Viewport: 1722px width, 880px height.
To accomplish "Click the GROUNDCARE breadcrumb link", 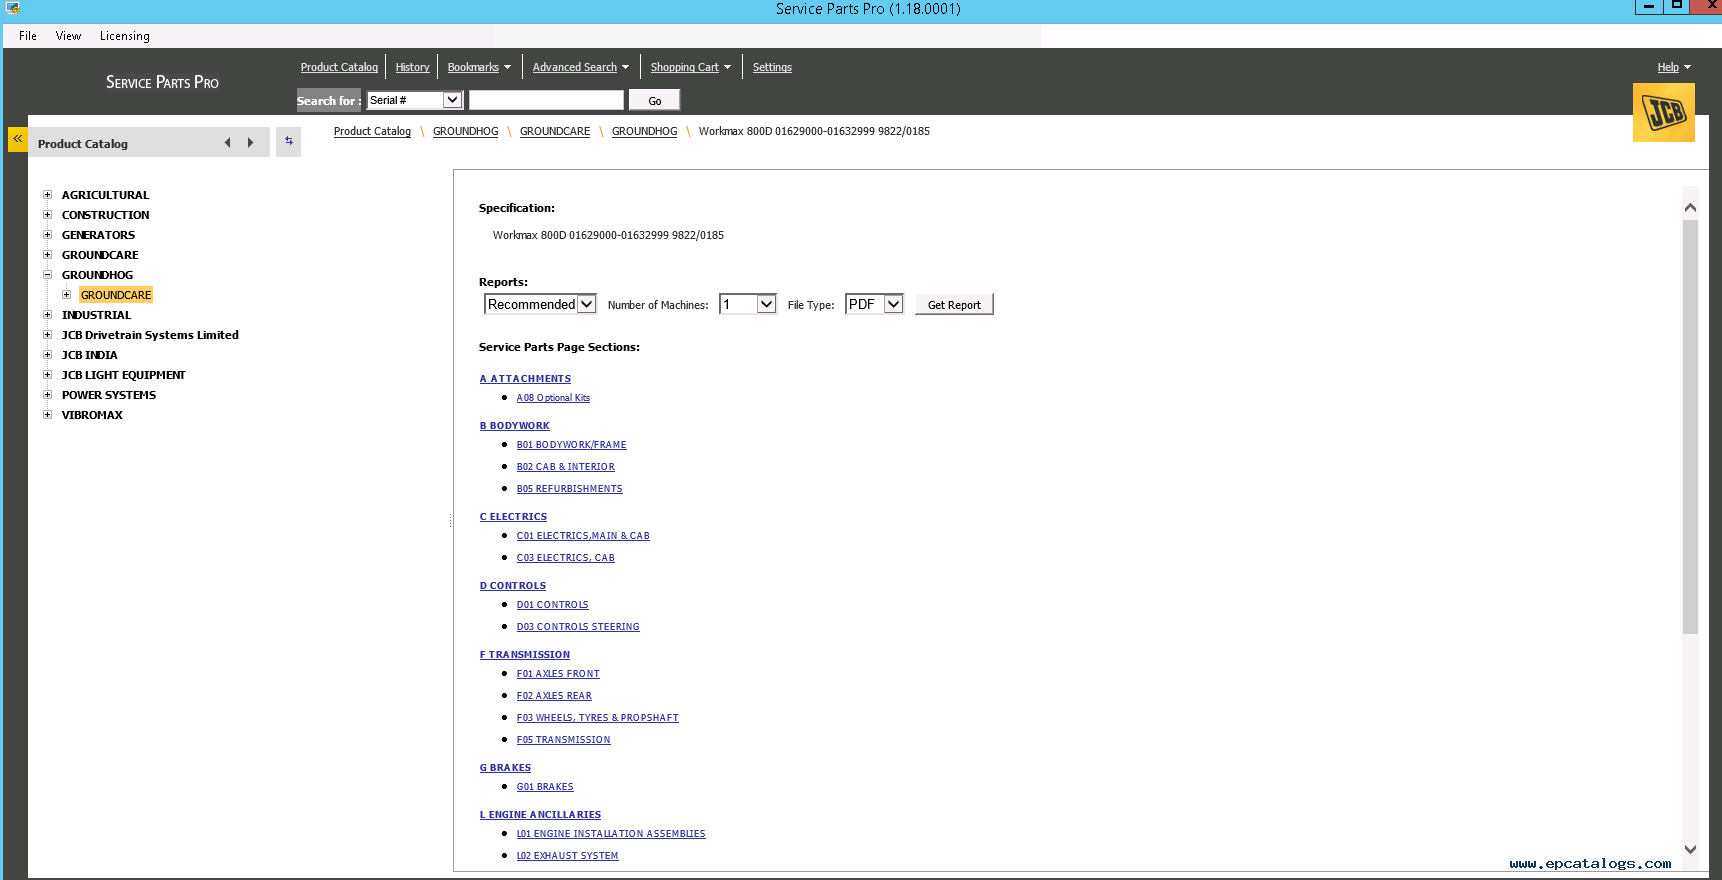I will click(x=555, y=132).
